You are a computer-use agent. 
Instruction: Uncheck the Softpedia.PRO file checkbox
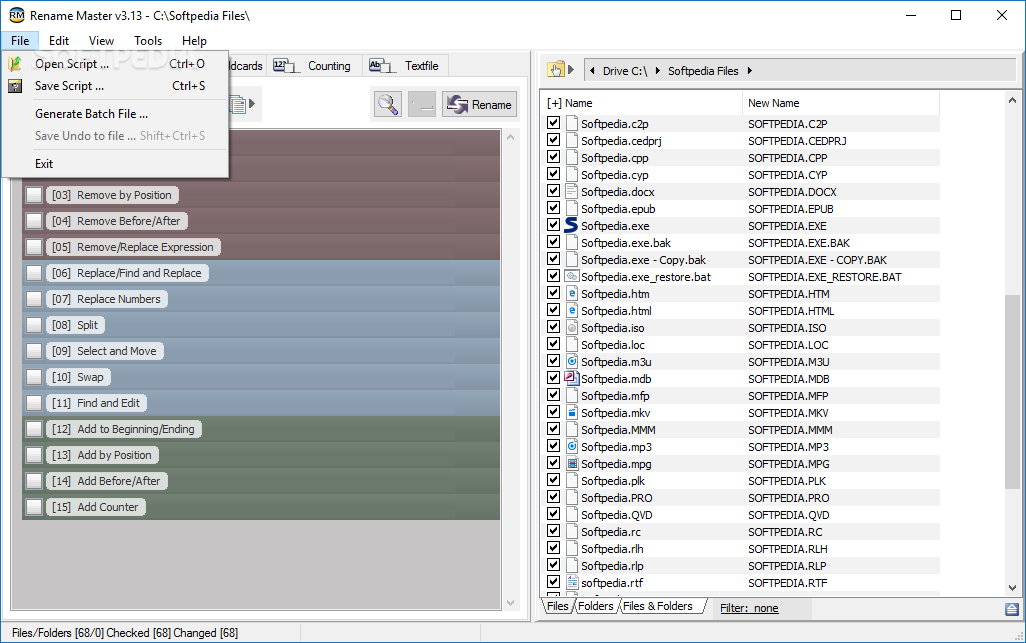coord(554,497)
